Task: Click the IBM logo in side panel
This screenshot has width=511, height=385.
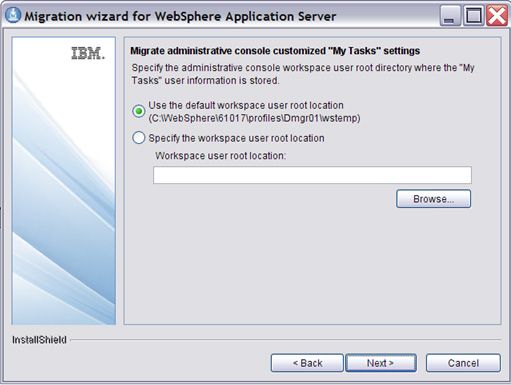Action: pyautogui.click(x=88, y=53)
